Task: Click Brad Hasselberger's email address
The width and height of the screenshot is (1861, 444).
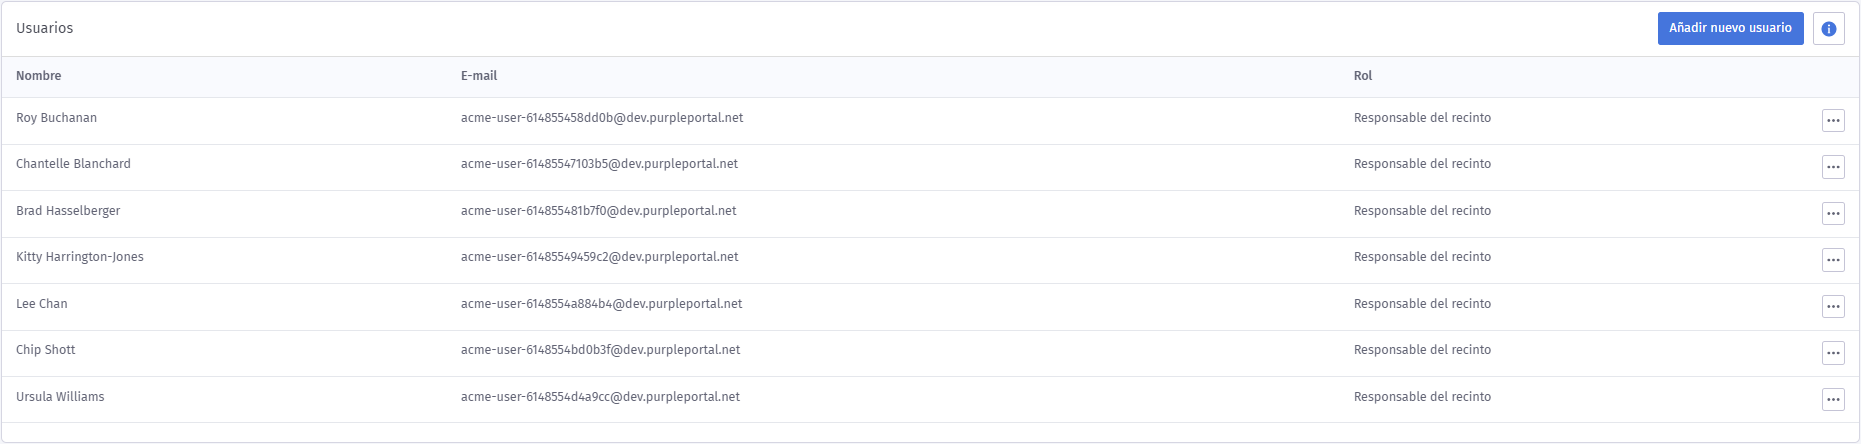Action: 598,211
